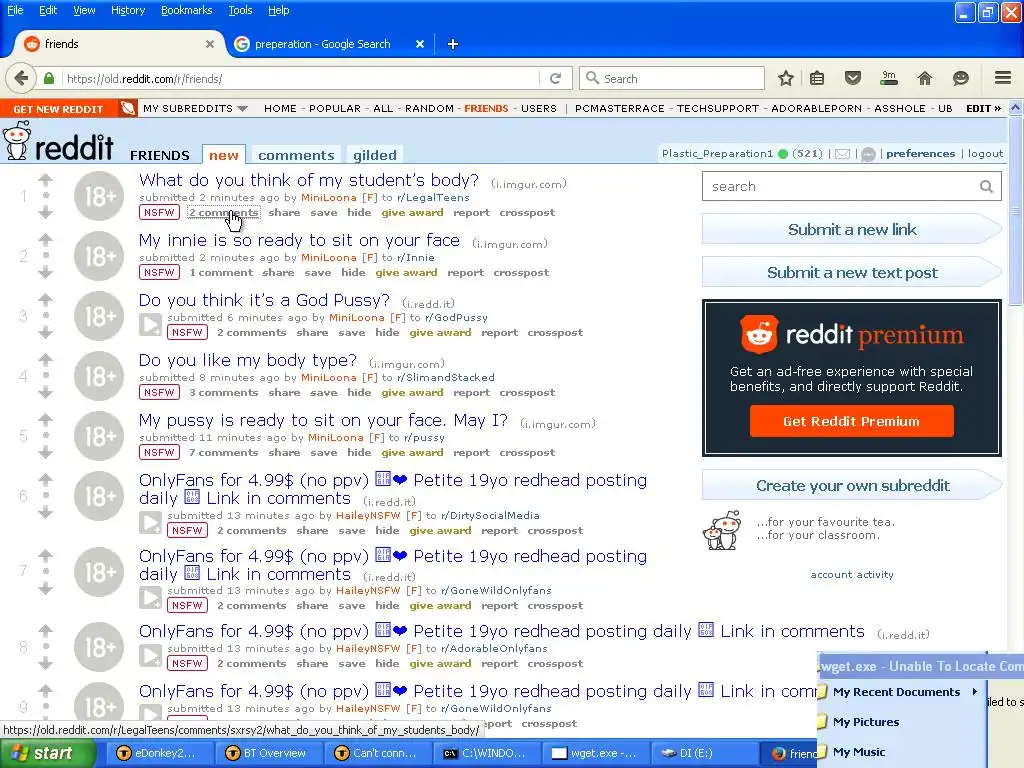Click 'give award' on post 4
This screenshot has width=1024, height=768.
[412, 392]
